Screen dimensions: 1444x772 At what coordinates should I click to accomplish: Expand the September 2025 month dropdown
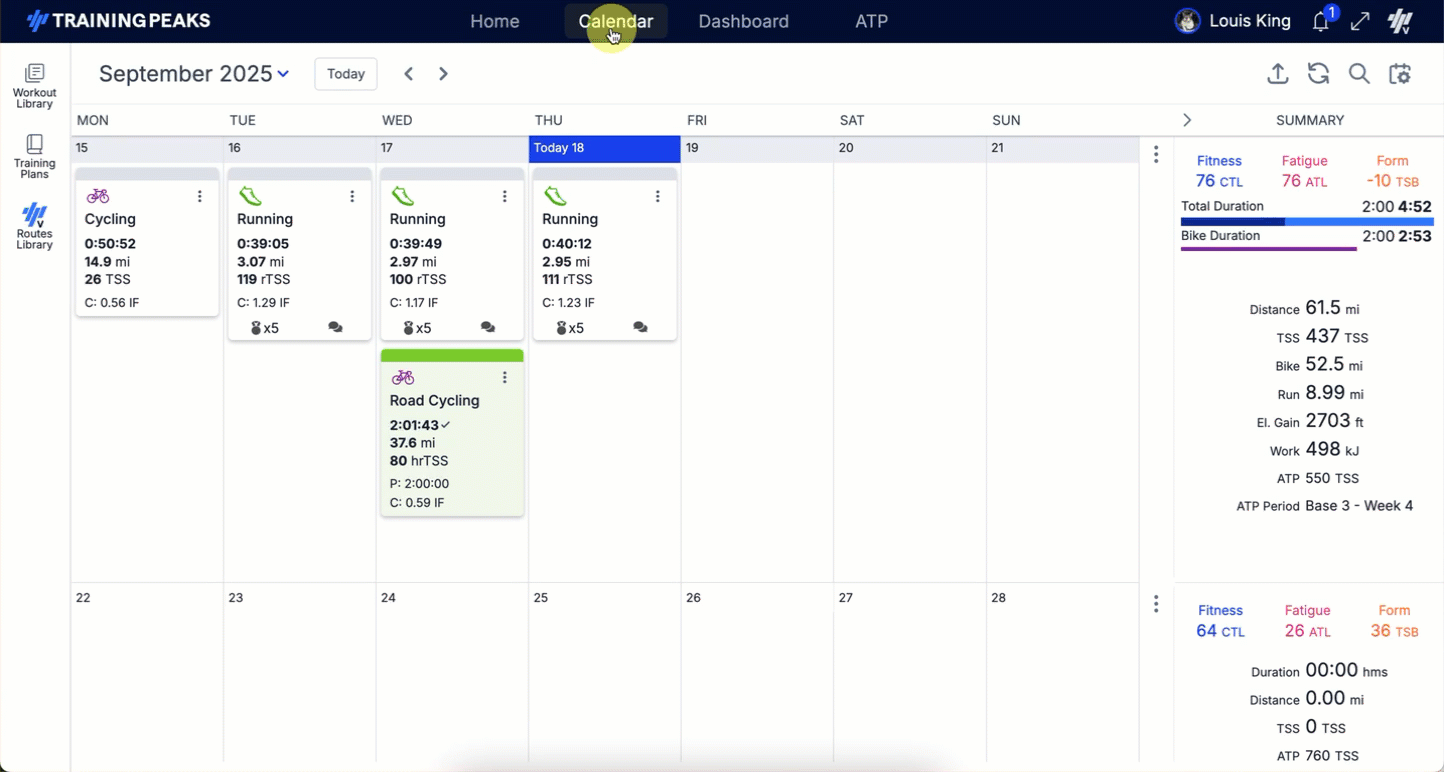tap(283, 74)
